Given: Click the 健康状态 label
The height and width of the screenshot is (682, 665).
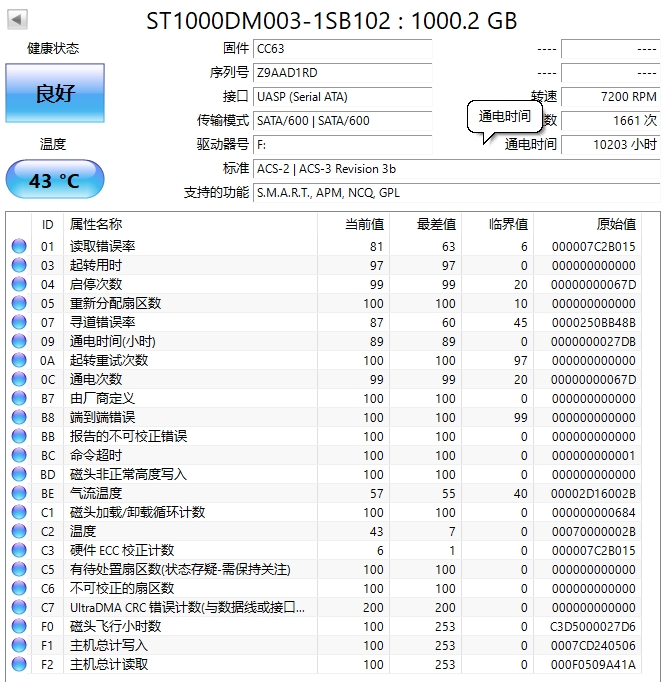Looking at the screenshot, I should (53, 48).
